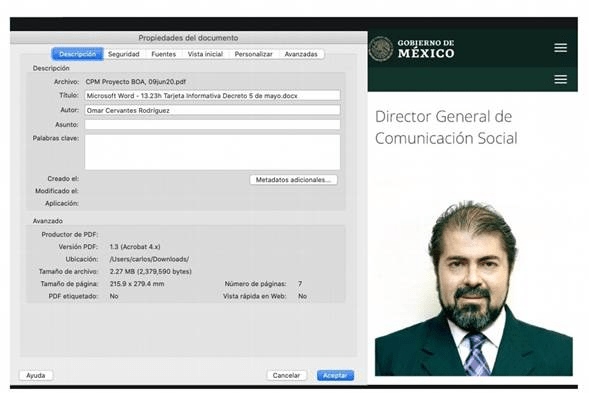Click the Aceptar button
Image resolution: width=589 pixels, height=393 pixels.
tap(335, 375)
